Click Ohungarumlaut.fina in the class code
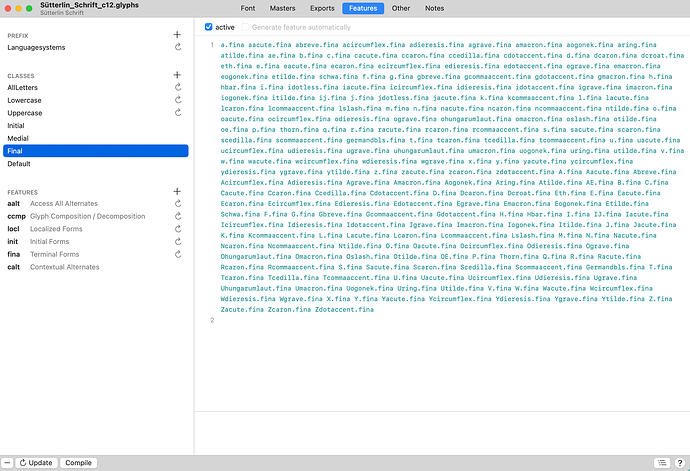The height and width of the screenshot is (471, 690). tap(256, 257)
